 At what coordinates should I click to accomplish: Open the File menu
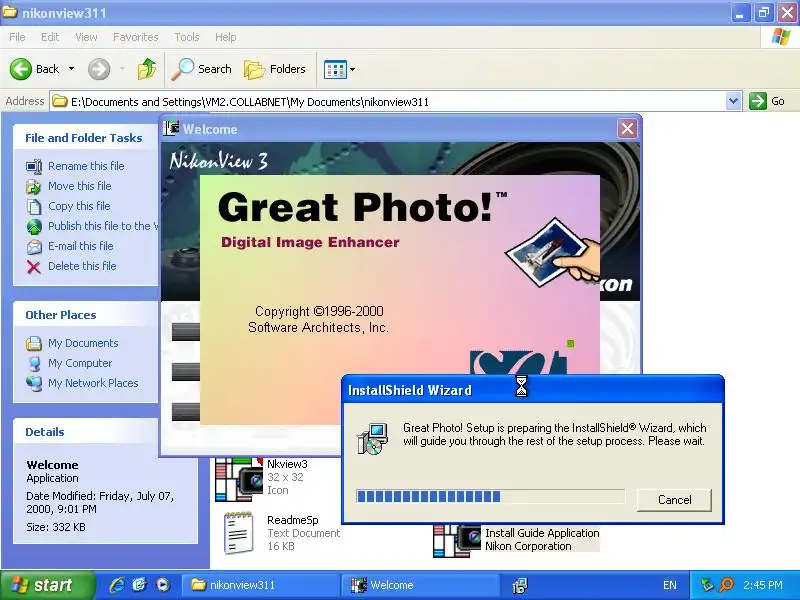click(x=17, y=37)
